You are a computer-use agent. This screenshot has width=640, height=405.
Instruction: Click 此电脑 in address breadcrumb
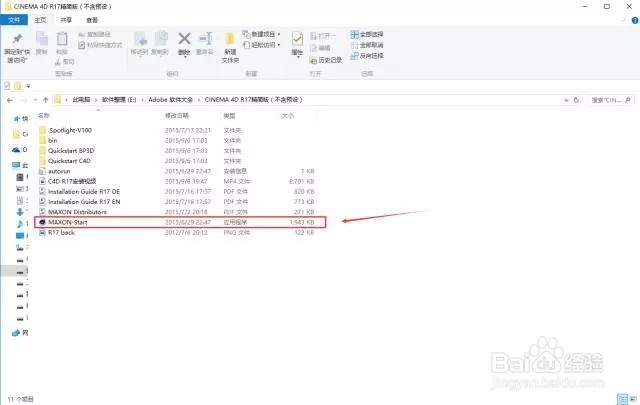81,100
